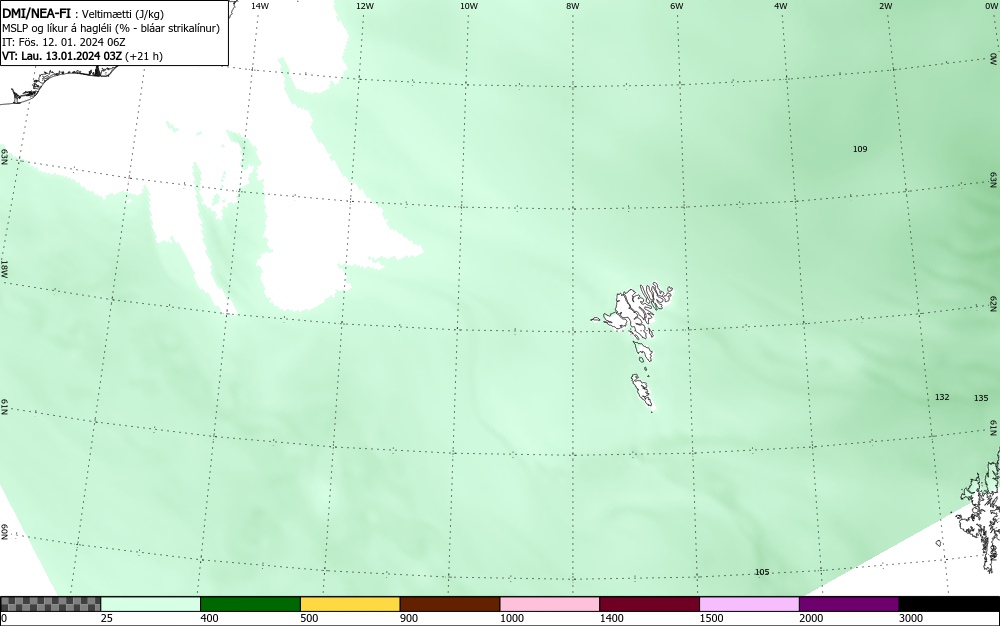Image resolution: width=1000 pixels, height=626 pixels.
Task: Click the lavender 1500–2000 legend swatch
Action: click(x=749, y=604)
